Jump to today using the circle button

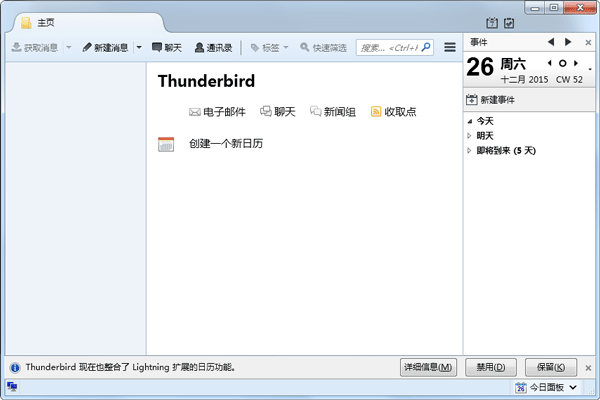tap(562, 63)
